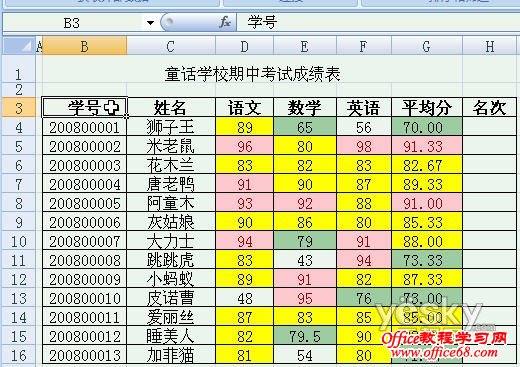520x367 pixels.
Task: Click the empty 名次 cell for 狮子王
Action: tap(490, 127)
